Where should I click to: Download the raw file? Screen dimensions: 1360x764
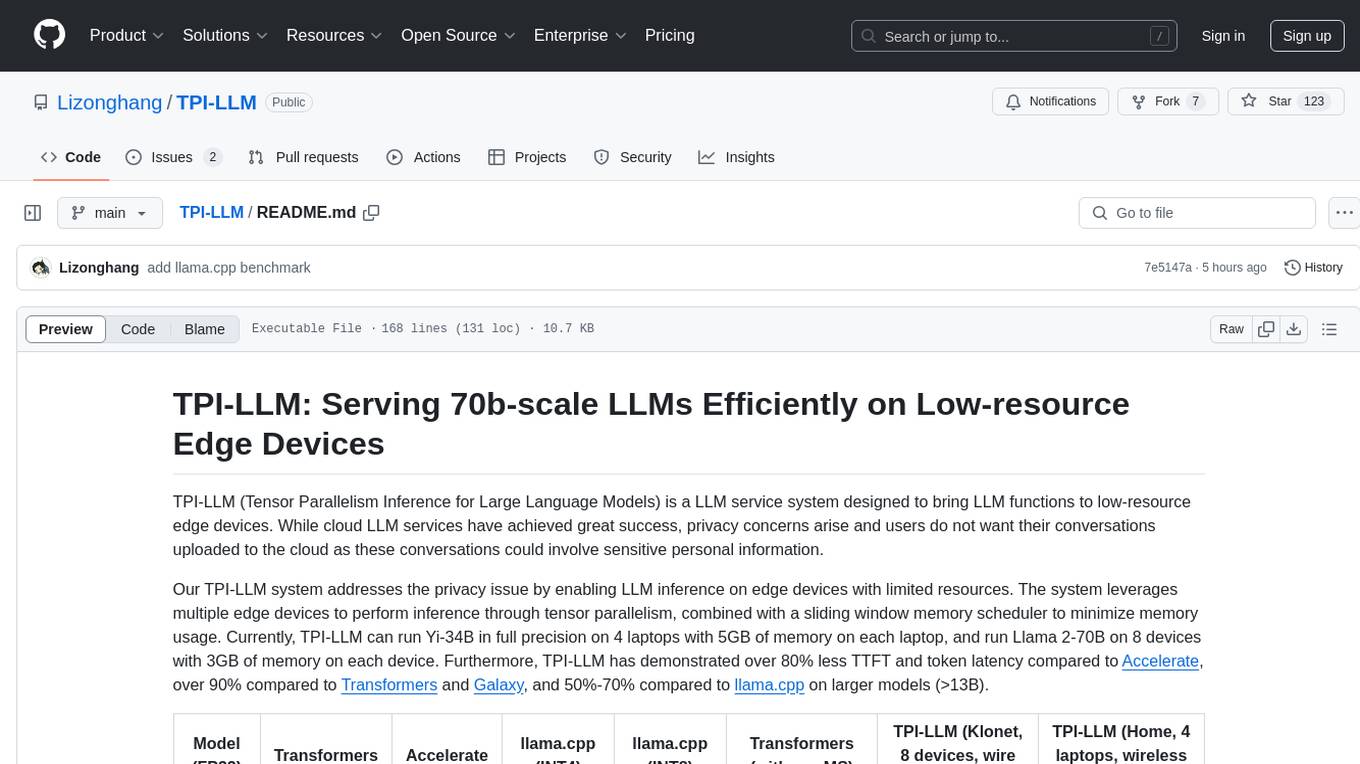point(1293,329)
